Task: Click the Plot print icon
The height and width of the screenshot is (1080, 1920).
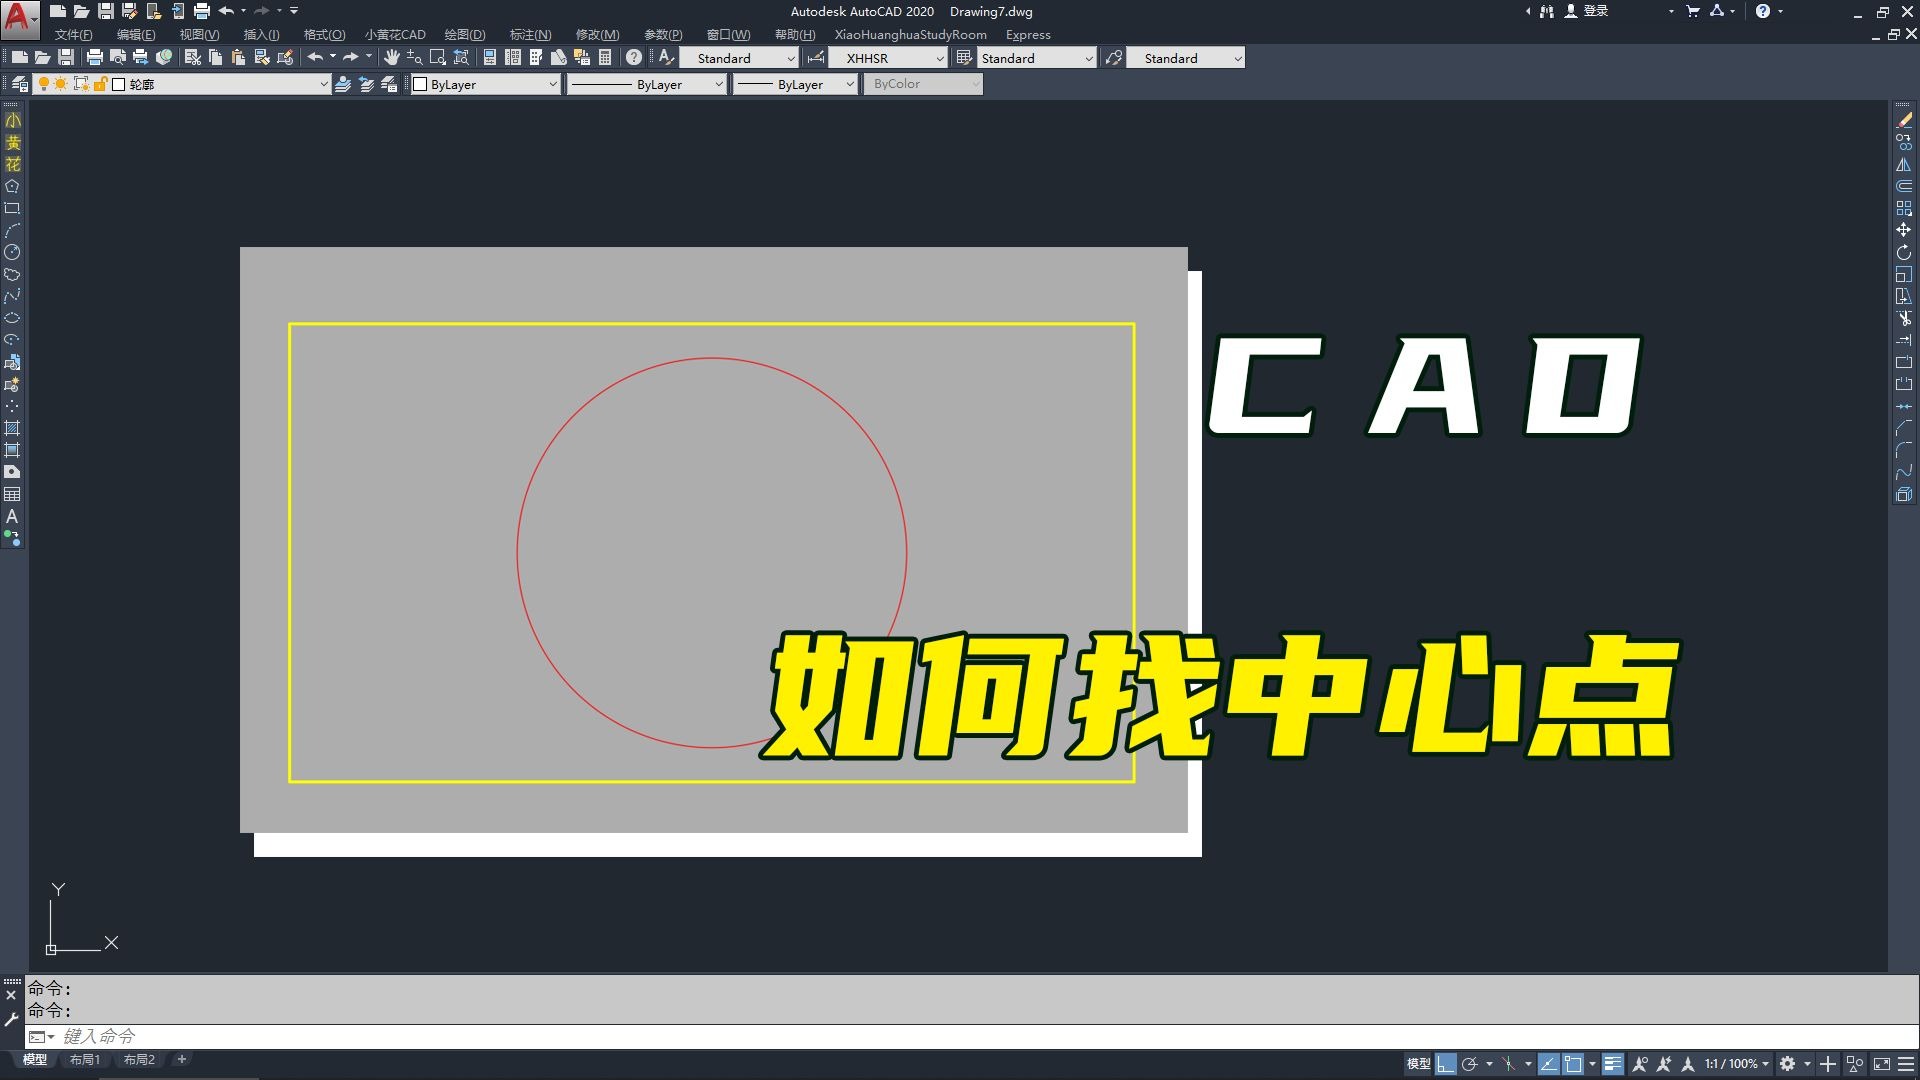Action: (95, 58)
